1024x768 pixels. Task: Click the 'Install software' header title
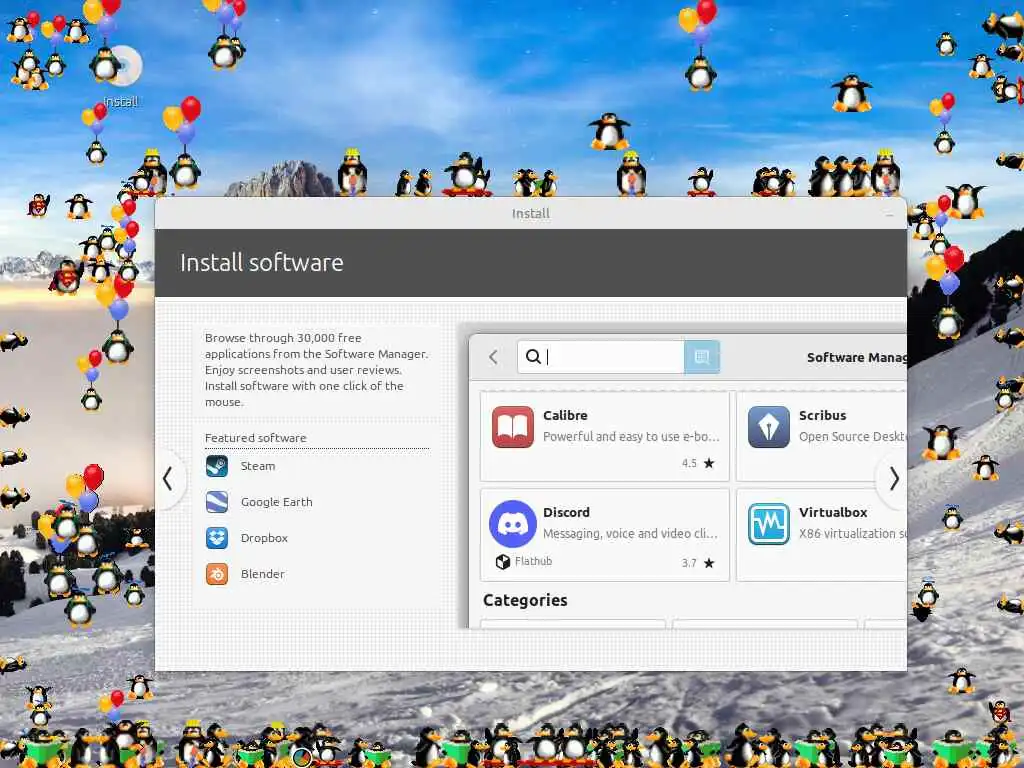(261, 263)
